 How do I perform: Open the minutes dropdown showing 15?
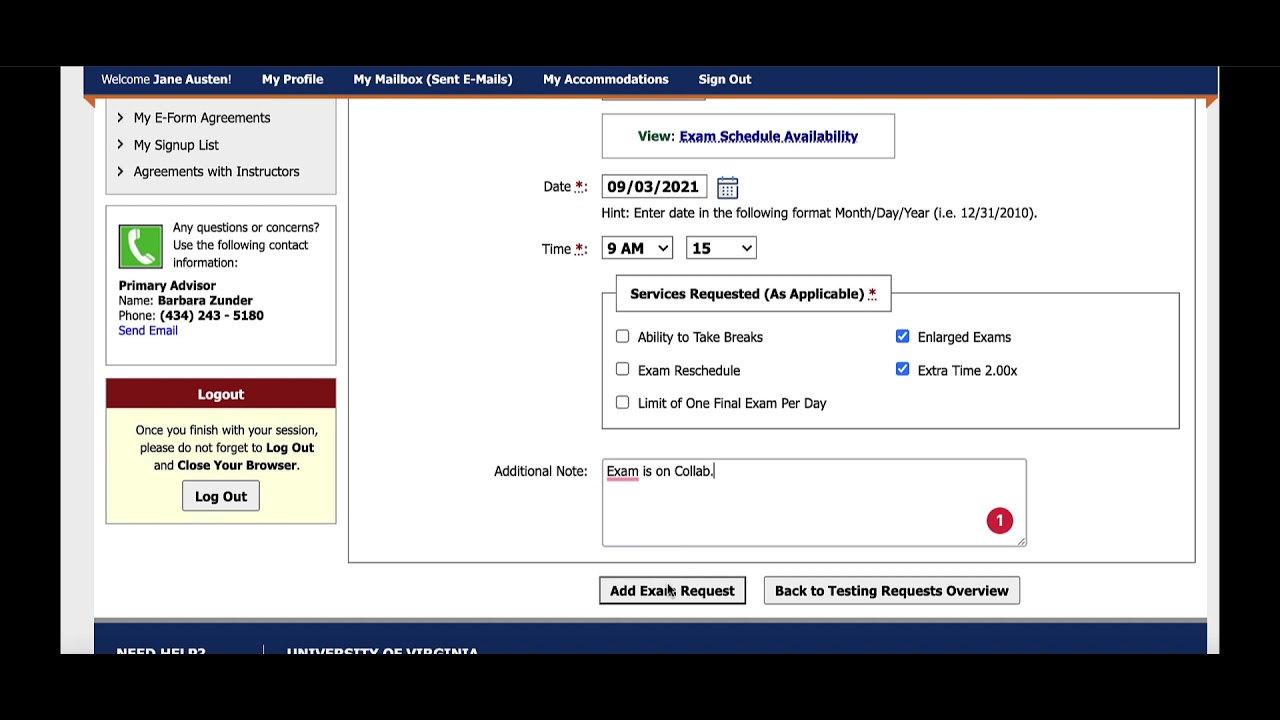(721, 248)
